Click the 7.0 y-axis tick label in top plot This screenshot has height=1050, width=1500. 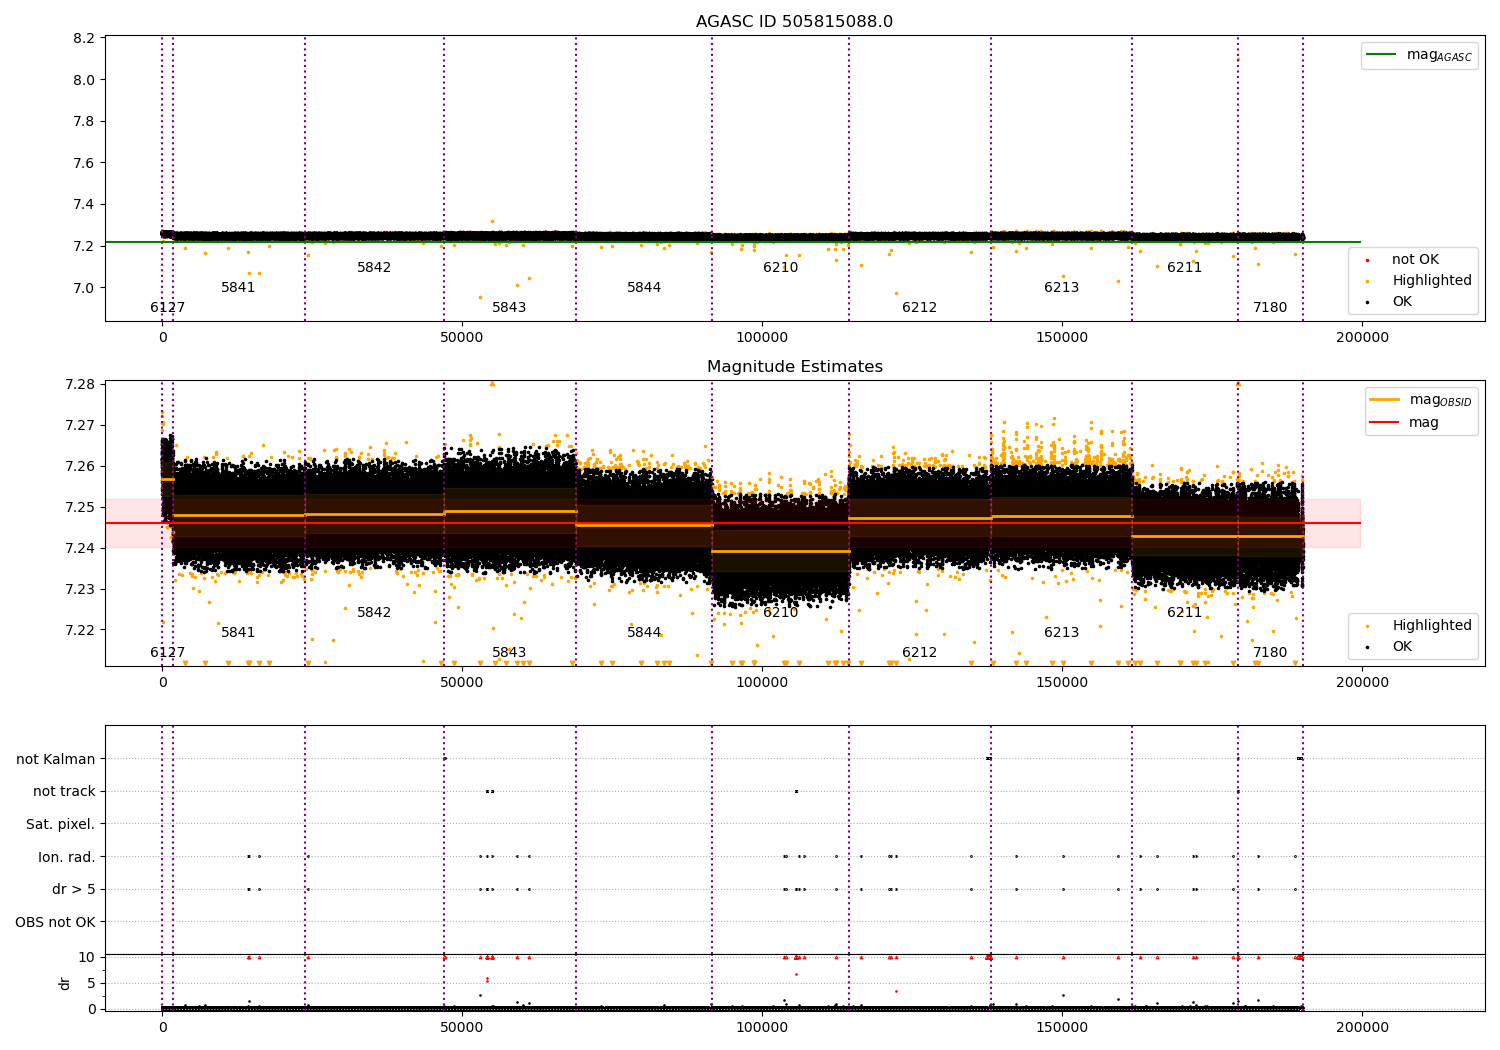click(84, 288)
